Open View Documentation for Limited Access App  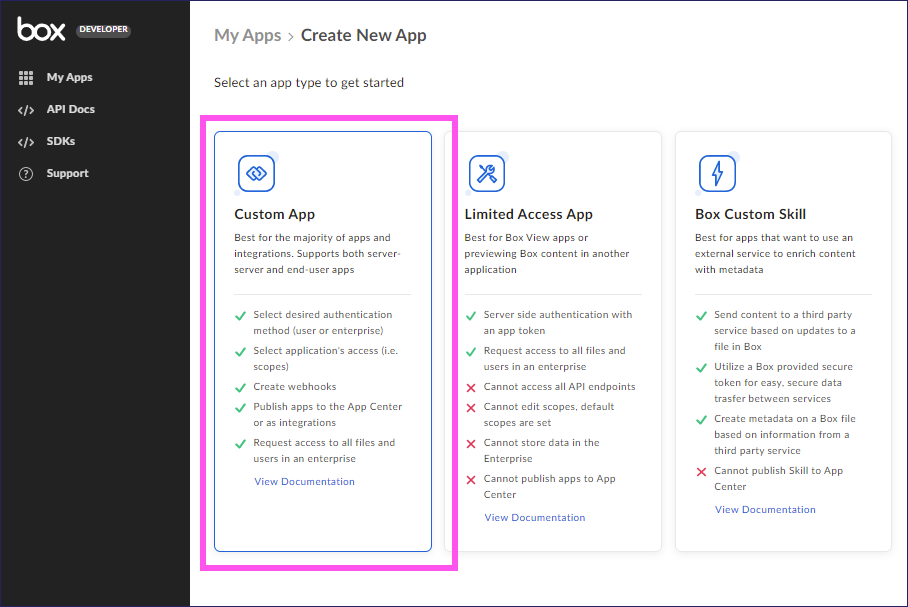[534, 517]
